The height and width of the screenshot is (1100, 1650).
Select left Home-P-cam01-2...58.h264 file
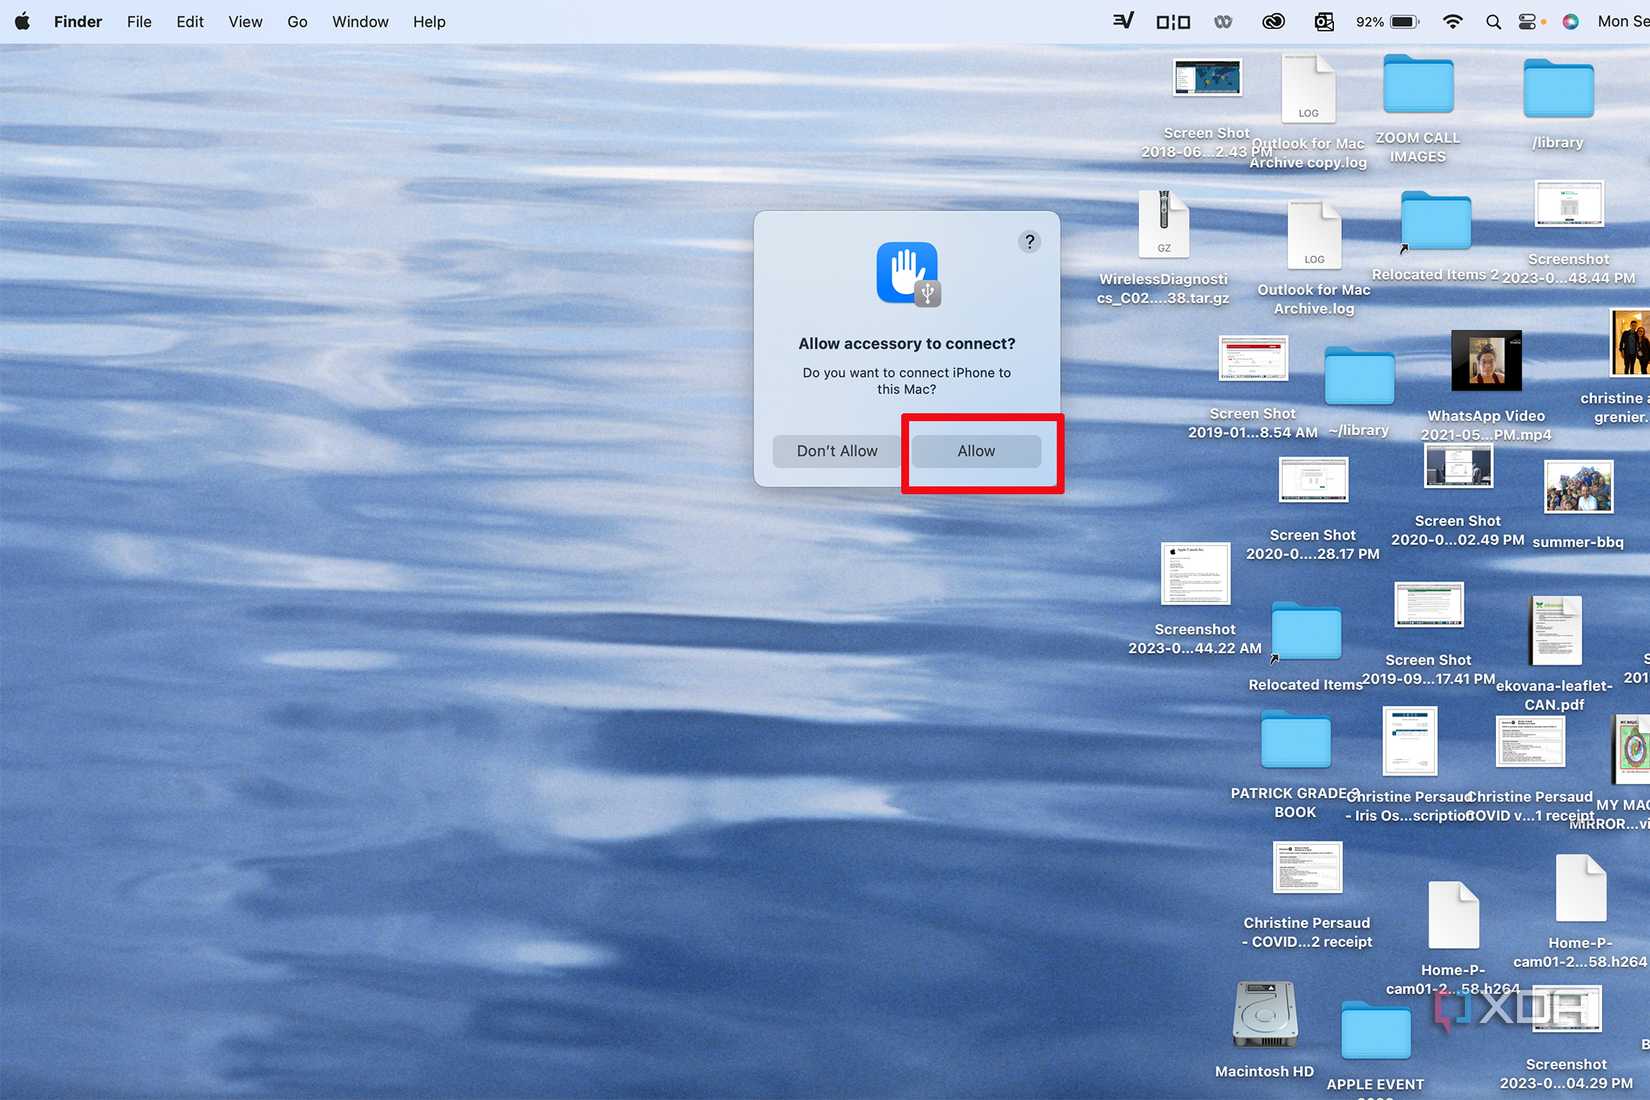tap(1453, 915)
